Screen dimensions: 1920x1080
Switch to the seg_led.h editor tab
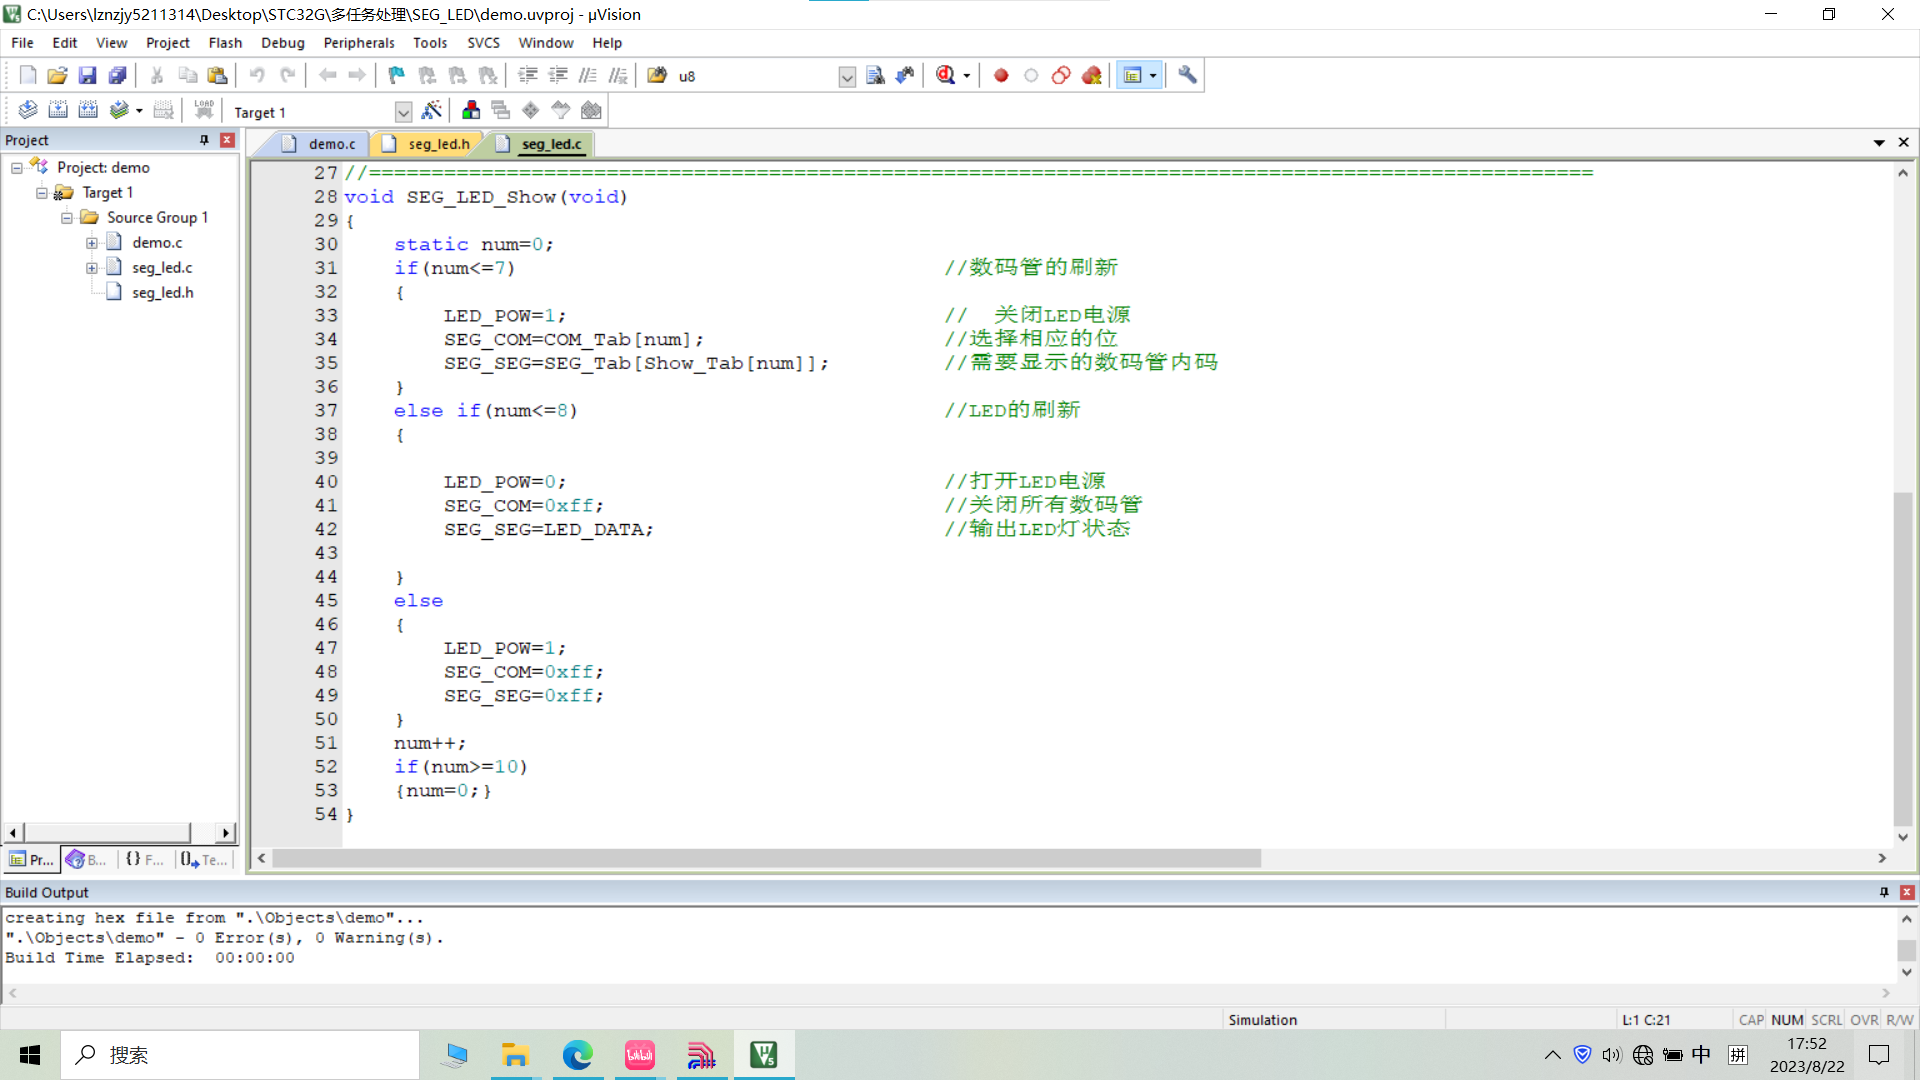[426, 144]
